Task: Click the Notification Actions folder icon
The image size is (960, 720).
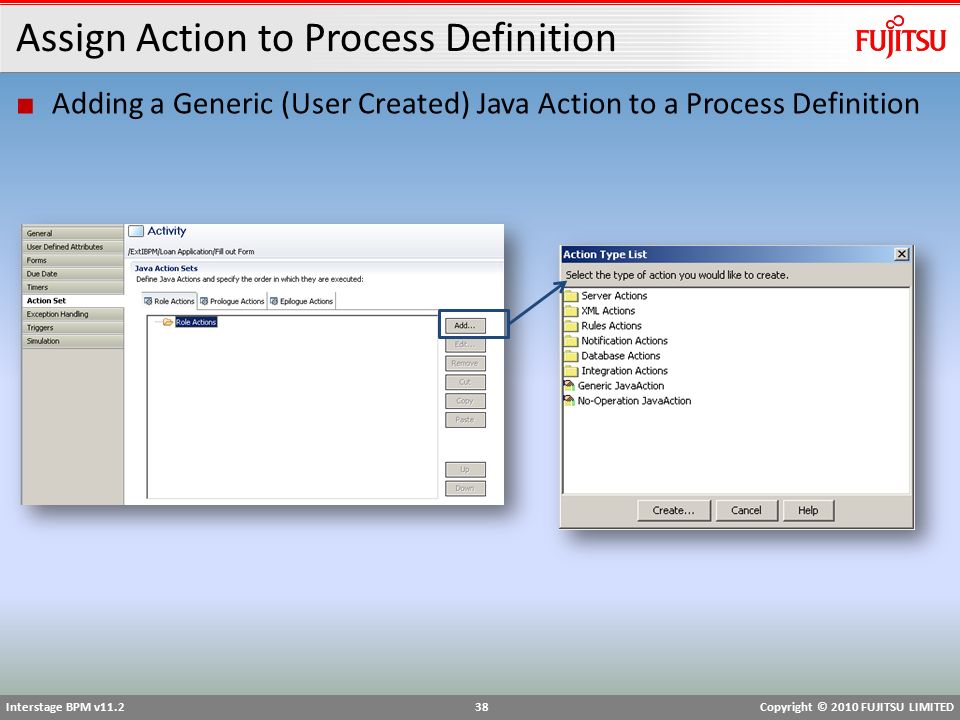Action: (571, 341)
